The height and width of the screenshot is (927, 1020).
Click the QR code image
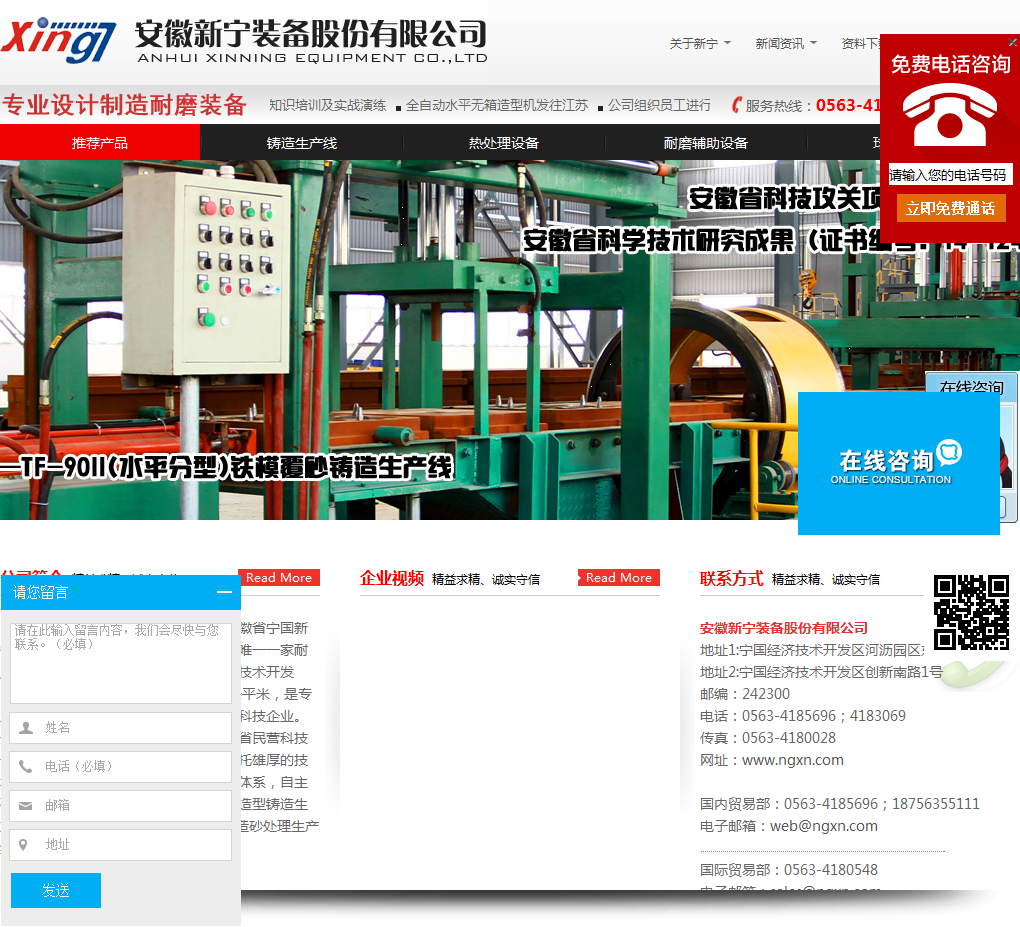pos(971,612)
